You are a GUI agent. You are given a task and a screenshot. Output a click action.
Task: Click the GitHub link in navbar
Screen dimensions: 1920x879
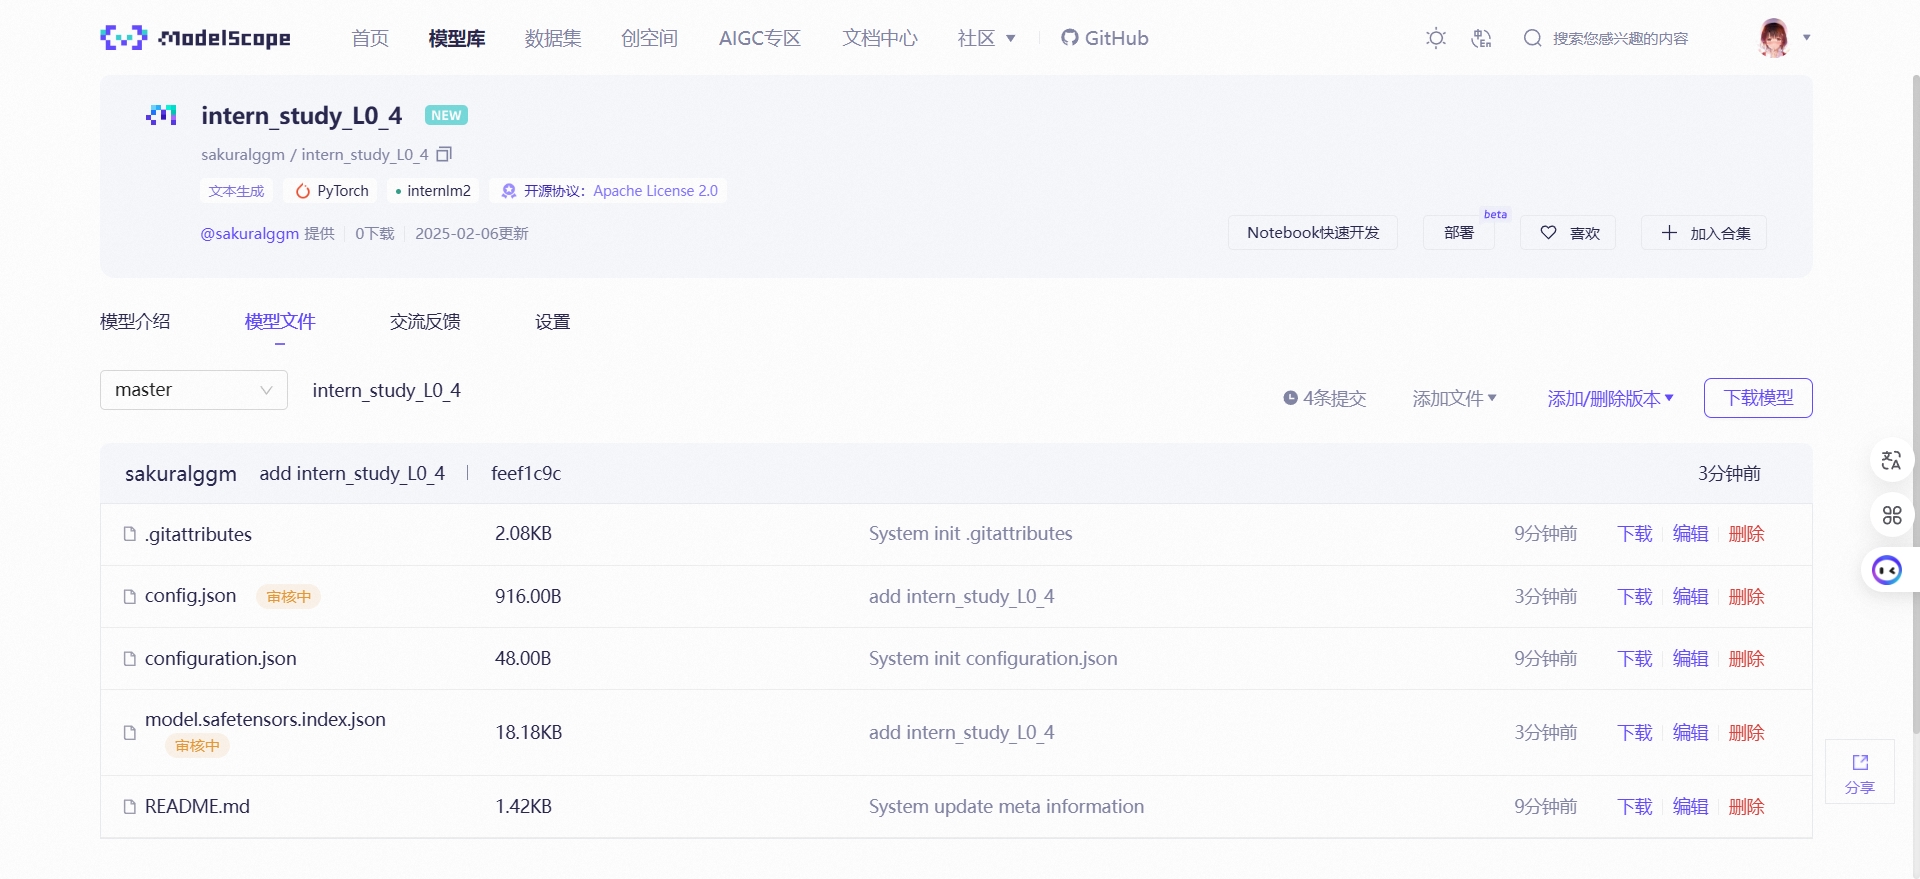(1105, 38)
